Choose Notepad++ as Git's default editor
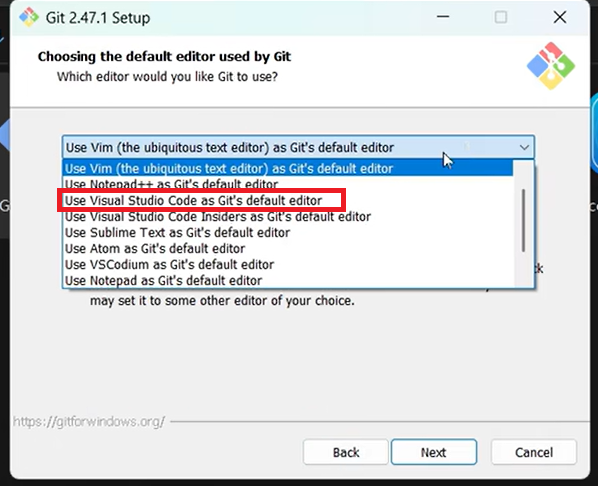 pyautogui.click(x=288, y=184)
